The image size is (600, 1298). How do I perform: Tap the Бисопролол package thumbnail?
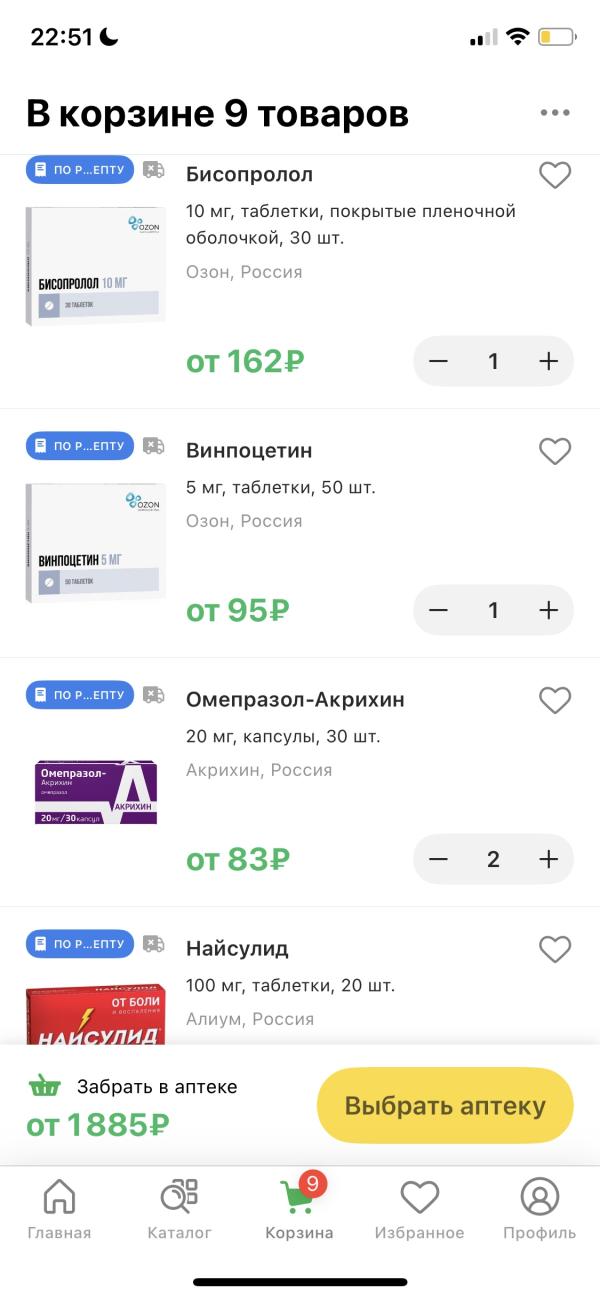pyautogui.click(x=96, y=265)
